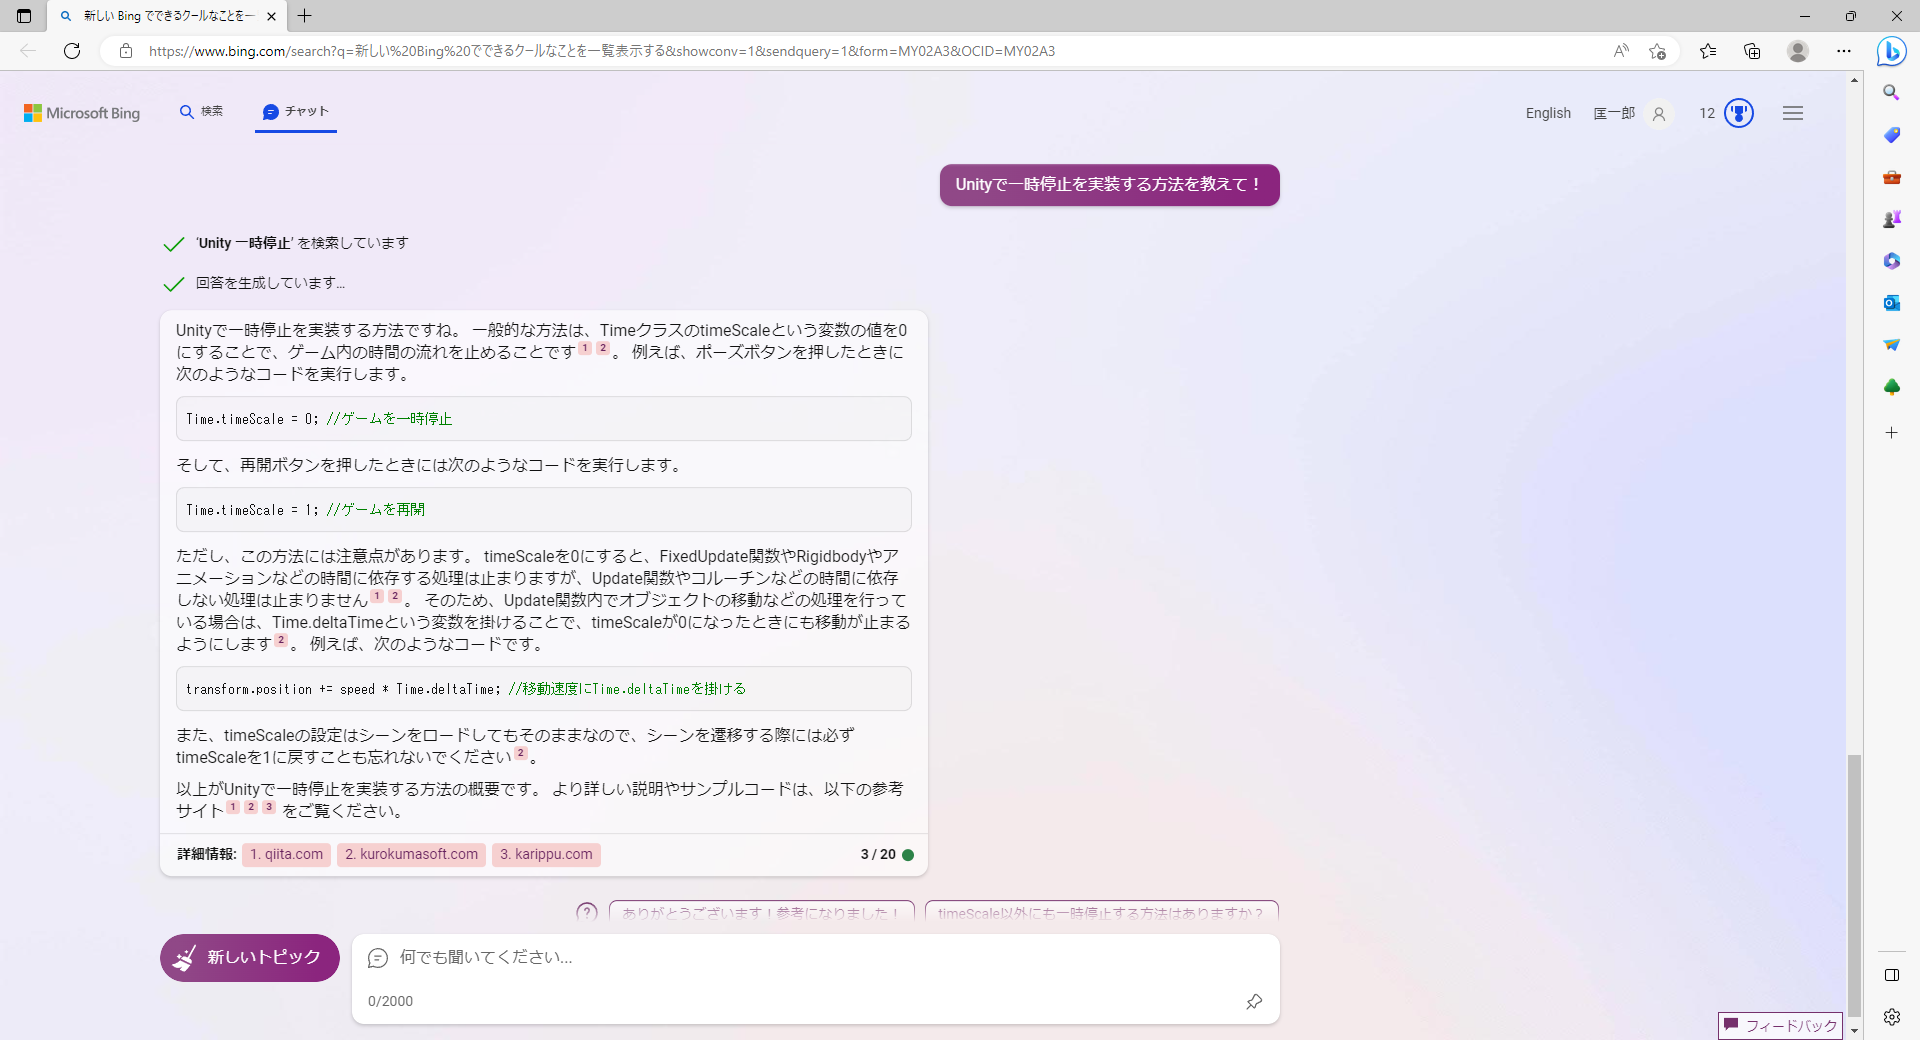Image resolution: width=1920 pixels, height=1040 pixels.
Task: Focus the 何でも聞いてください chat input
Action: click(815, 957)
